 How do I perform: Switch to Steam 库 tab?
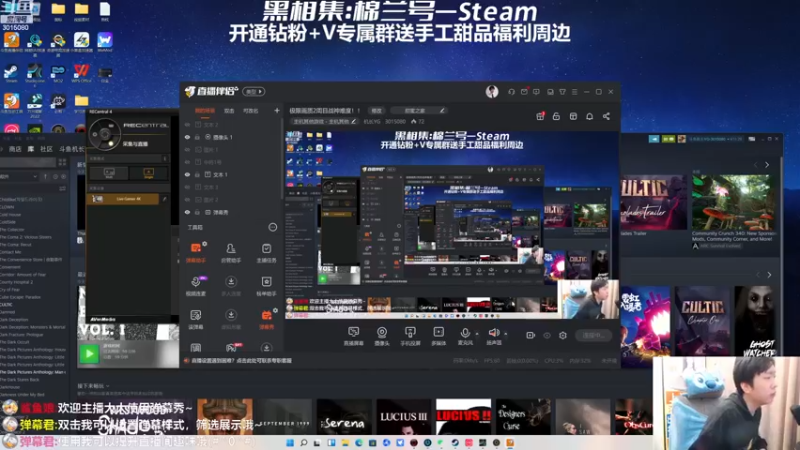pyautogui.click(x=31, y=149)
